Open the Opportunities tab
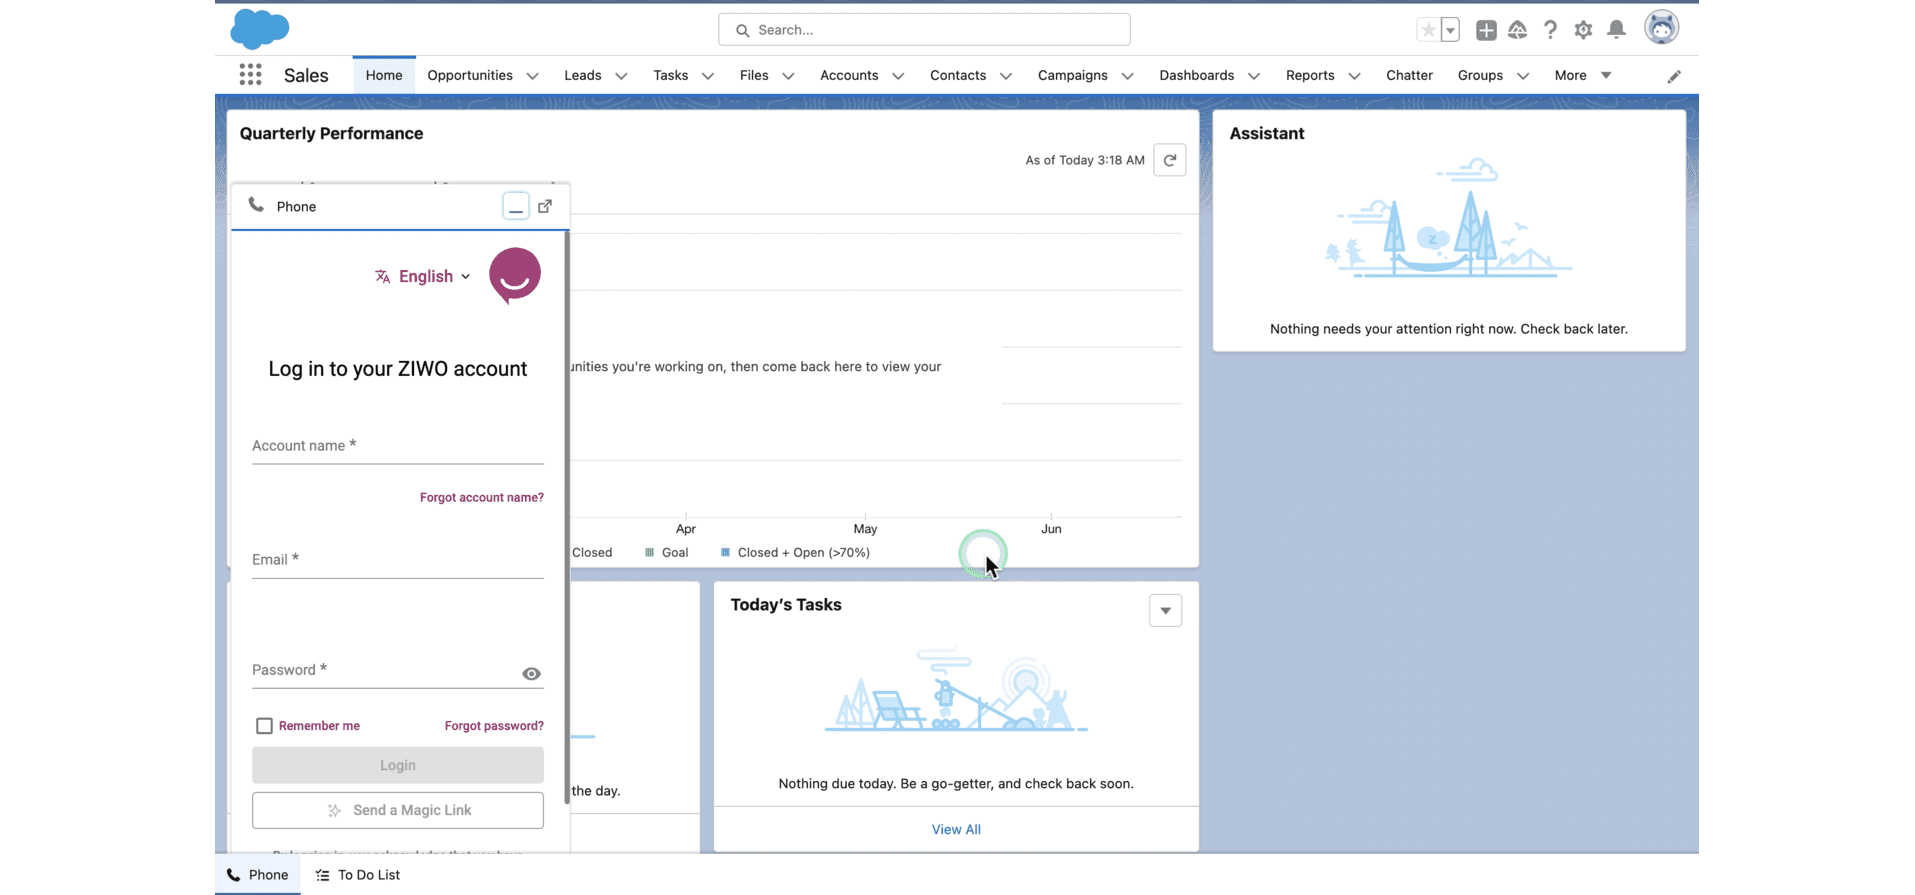1915x895 pixels. pyautogui.click(x=470, y=75)
